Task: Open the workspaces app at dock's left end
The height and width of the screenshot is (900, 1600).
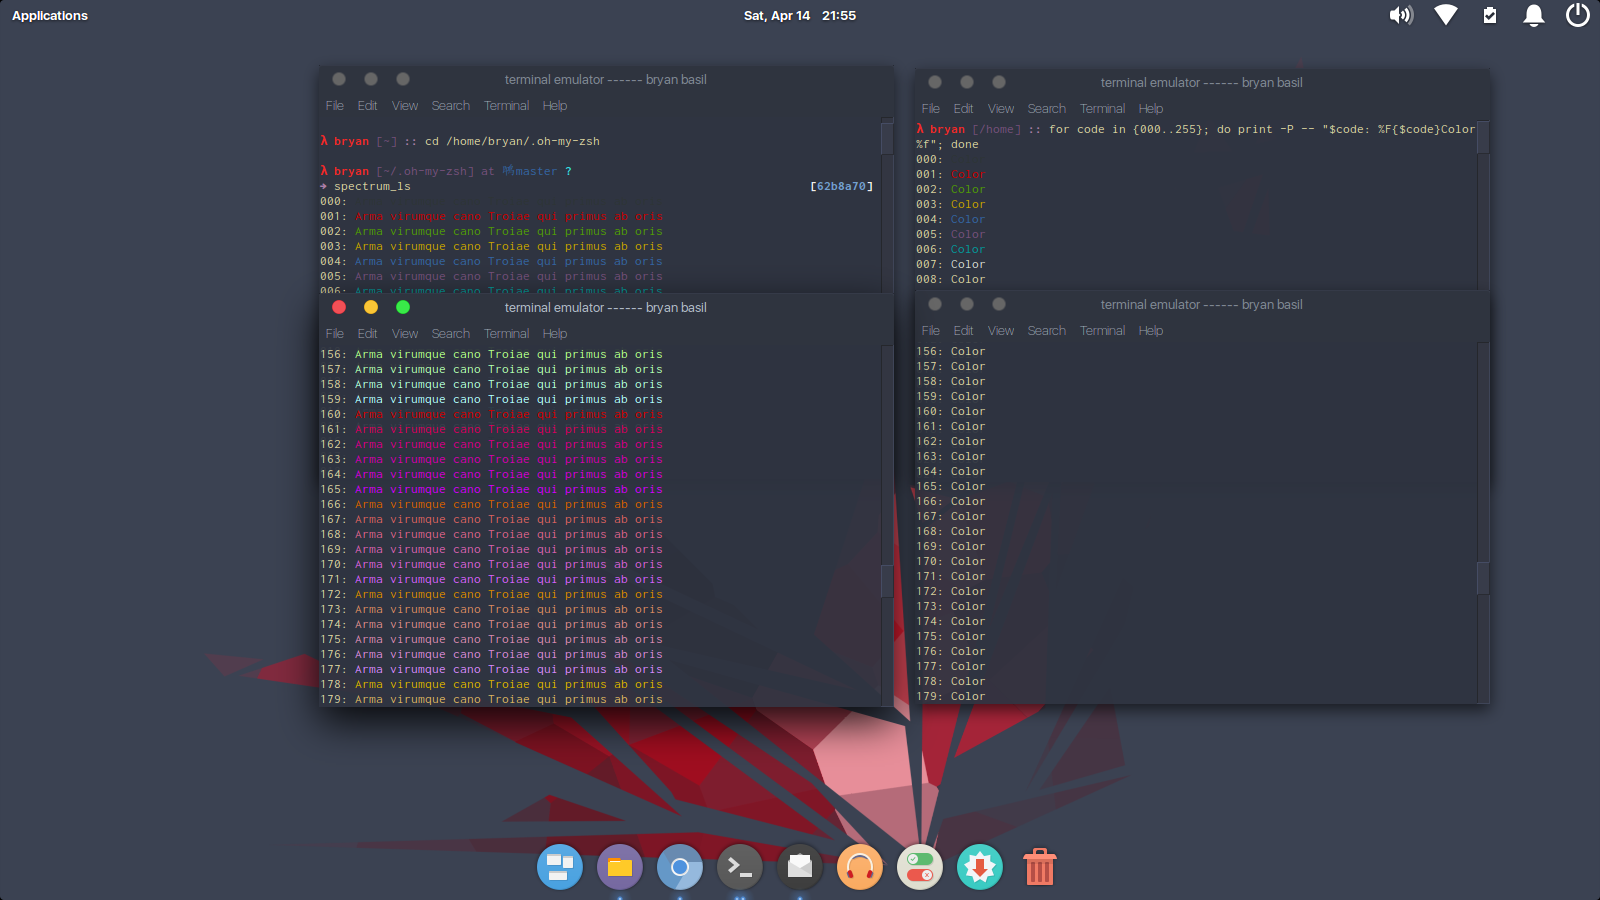Action: pos(560,867)
